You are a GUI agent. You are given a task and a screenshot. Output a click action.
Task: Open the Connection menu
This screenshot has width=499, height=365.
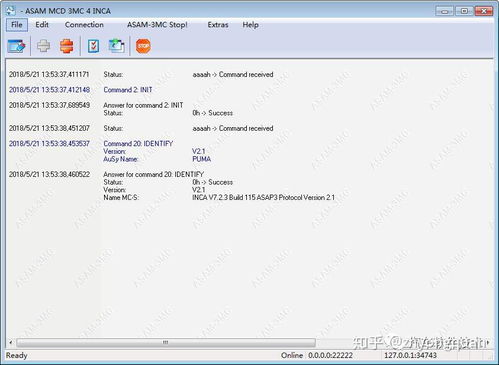[84, 25]
